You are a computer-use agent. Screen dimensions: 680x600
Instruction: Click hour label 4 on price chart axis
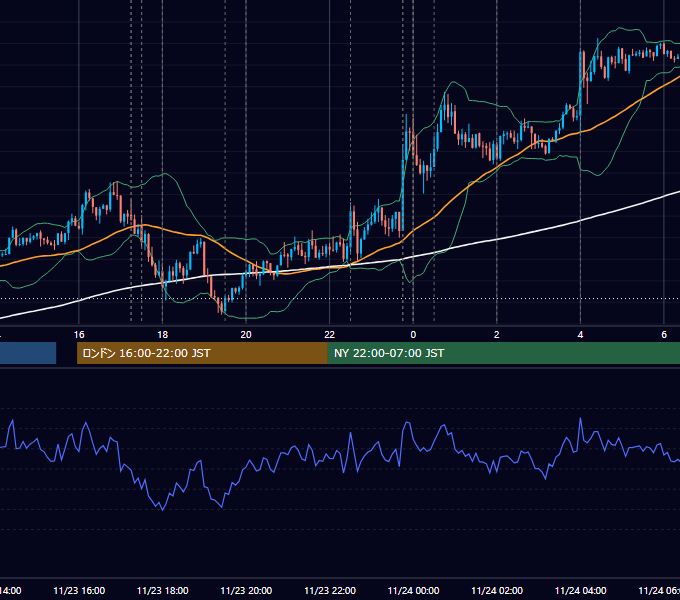click(x=580, y=335)
